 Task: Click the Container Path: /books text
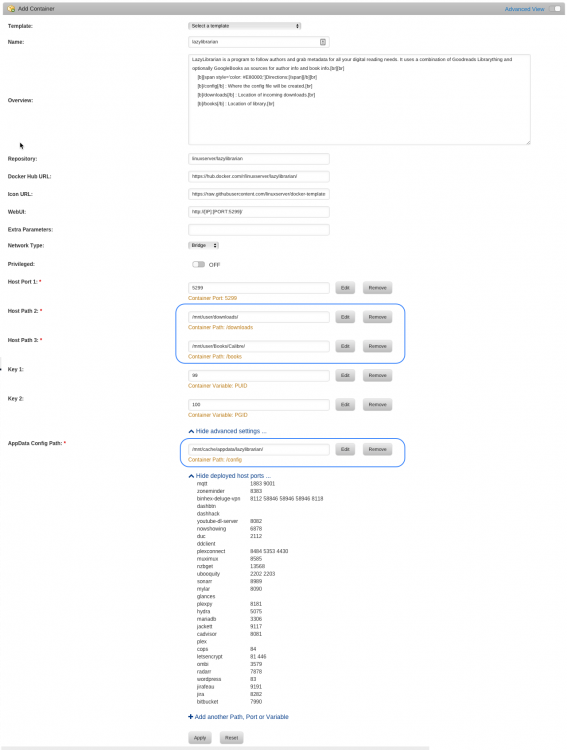pyautogui.click(x=215, y=357)
